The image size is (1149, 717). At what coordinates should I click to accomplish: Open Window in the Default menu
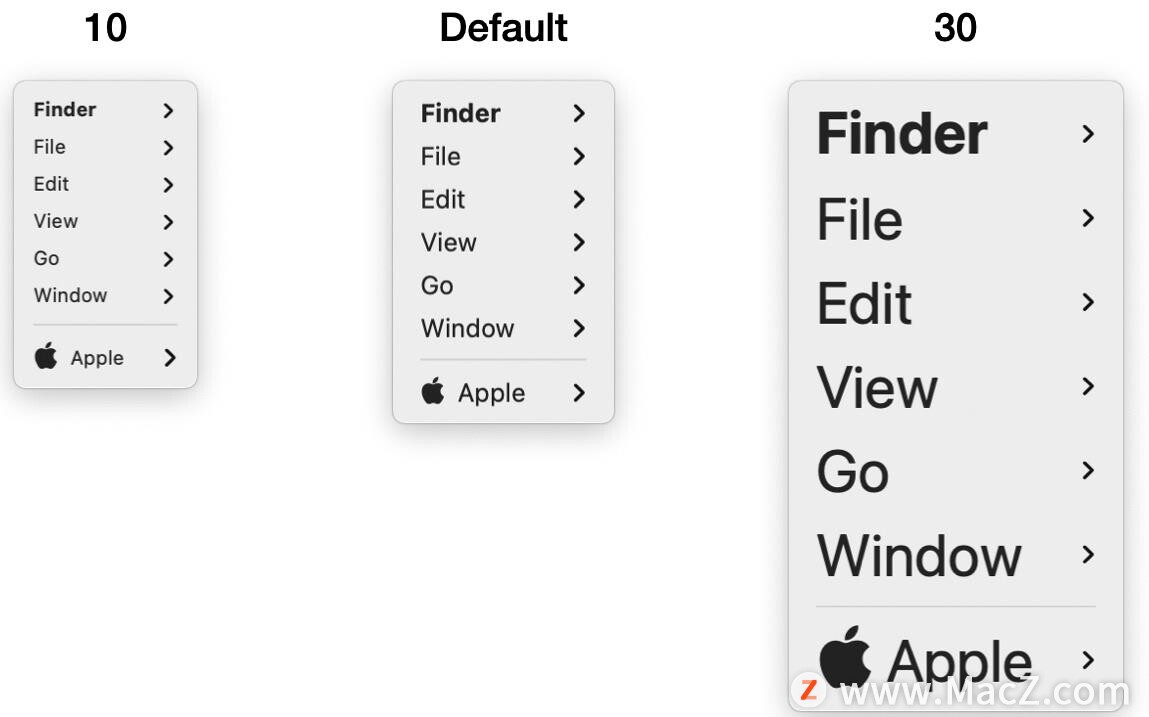point(468,328)
